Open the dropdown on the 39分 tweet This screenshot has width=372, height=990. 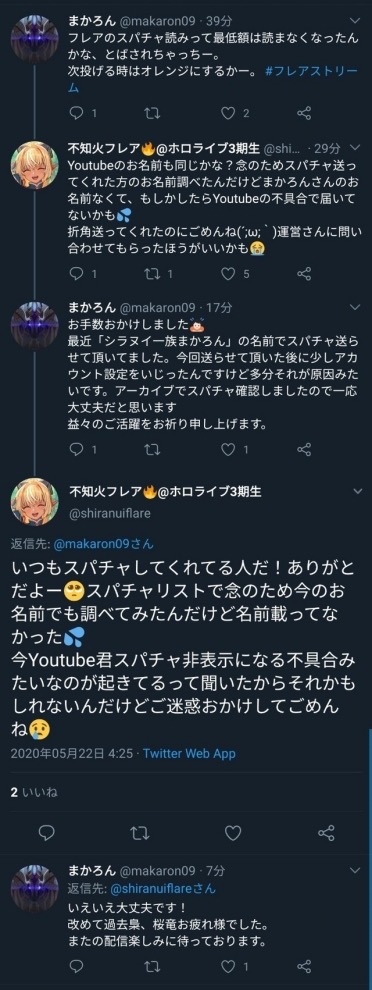point(356,21)
